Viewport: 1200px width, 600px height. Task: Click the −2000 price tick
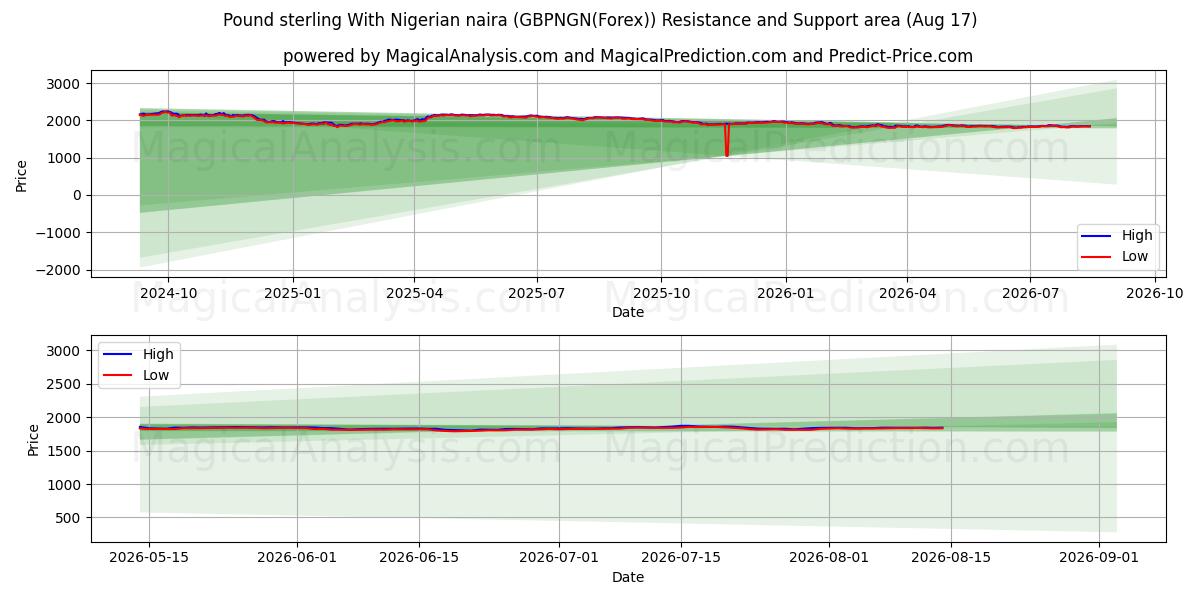click(60, 270)
